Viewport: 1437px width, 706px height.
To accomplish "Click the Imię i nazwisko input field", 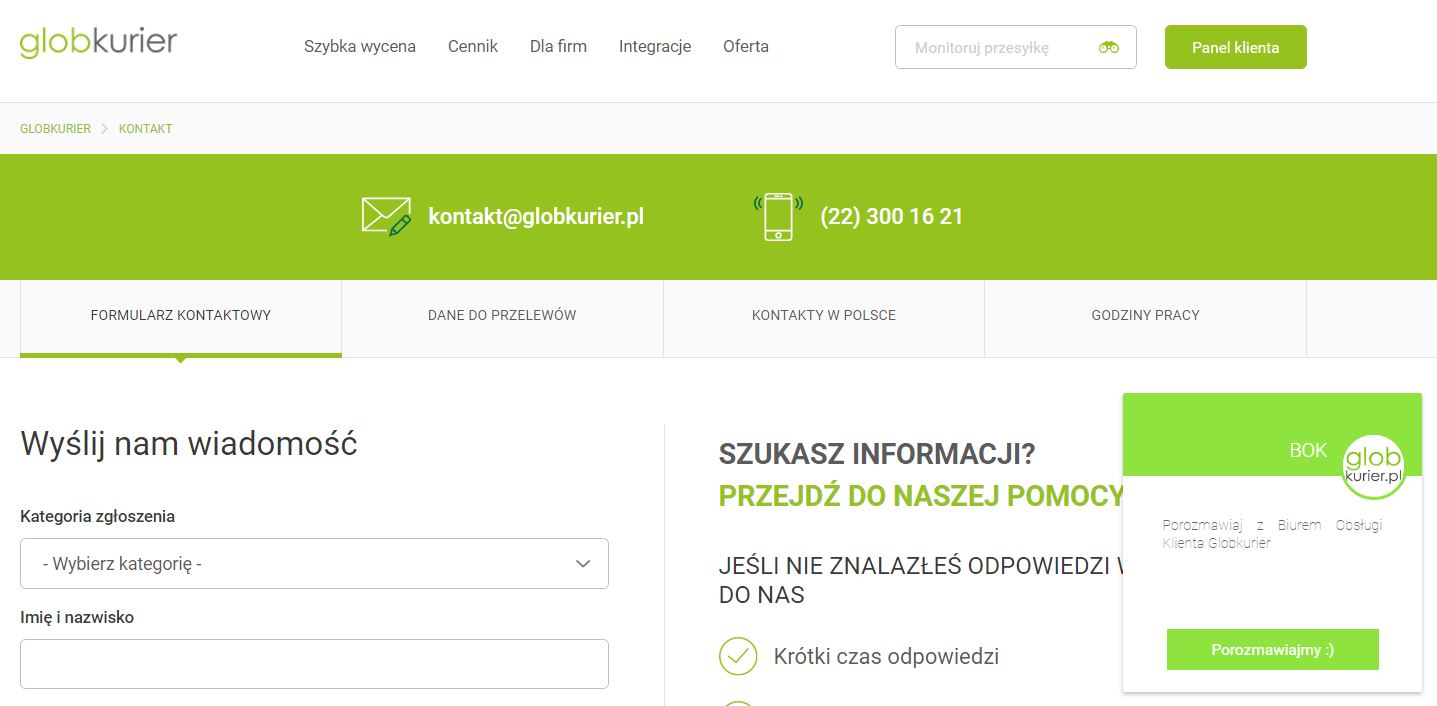I will [314, 664].
